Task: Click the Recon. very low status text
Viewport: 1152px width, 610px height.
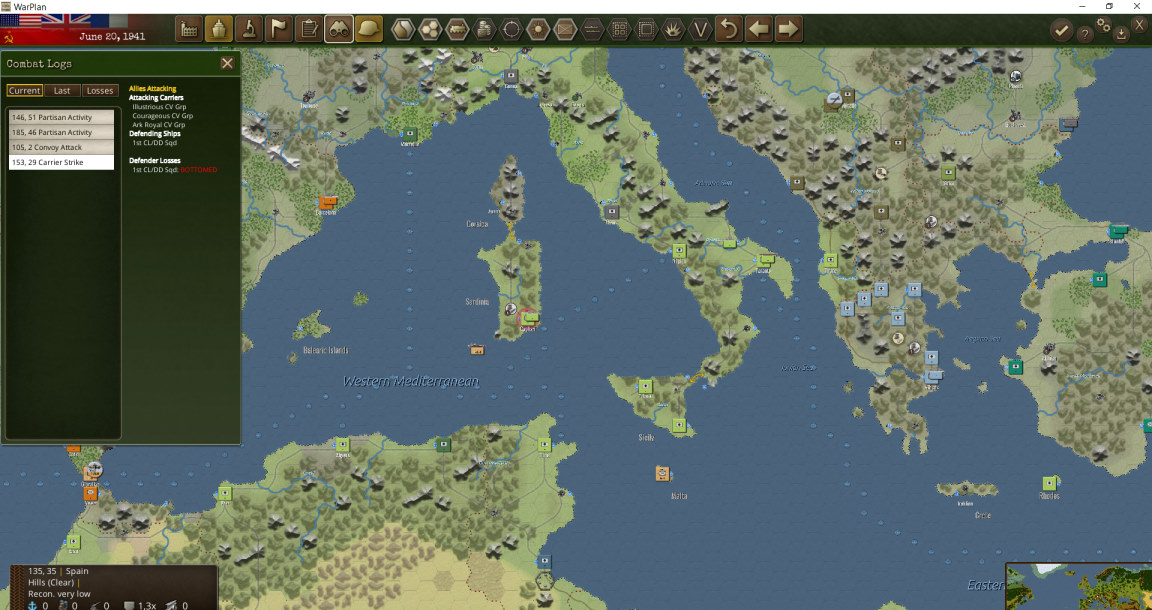Action: point(60,594)
